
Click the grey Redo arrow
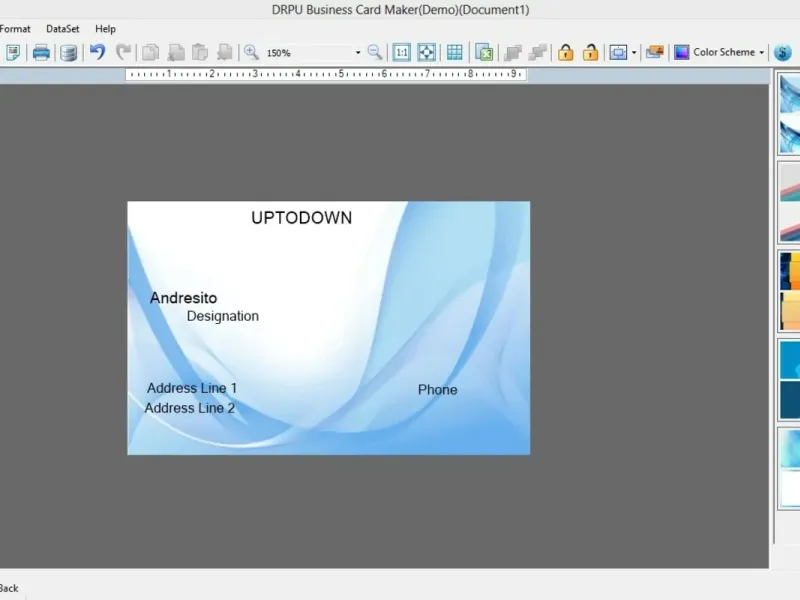123,52
